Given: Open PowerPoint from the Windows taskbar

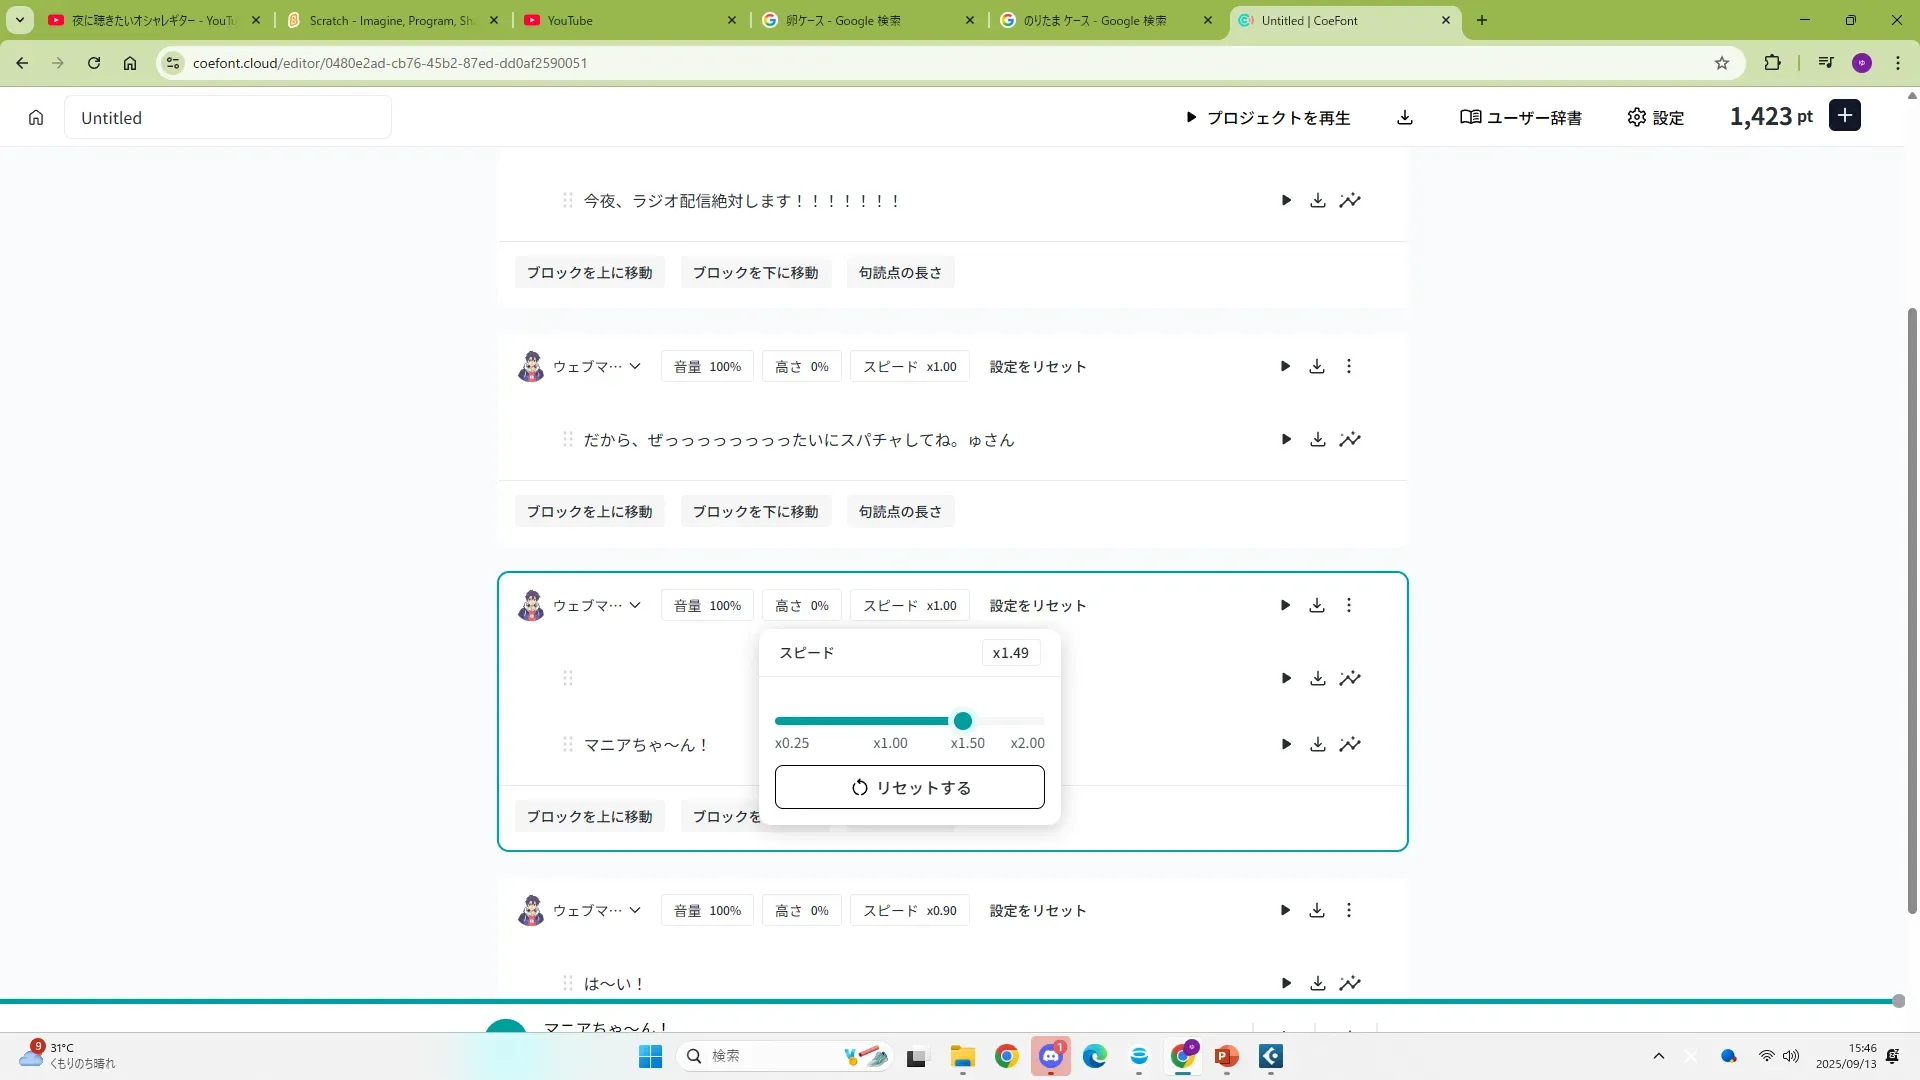Looking at the screenshot, I should point(1226,1056).
